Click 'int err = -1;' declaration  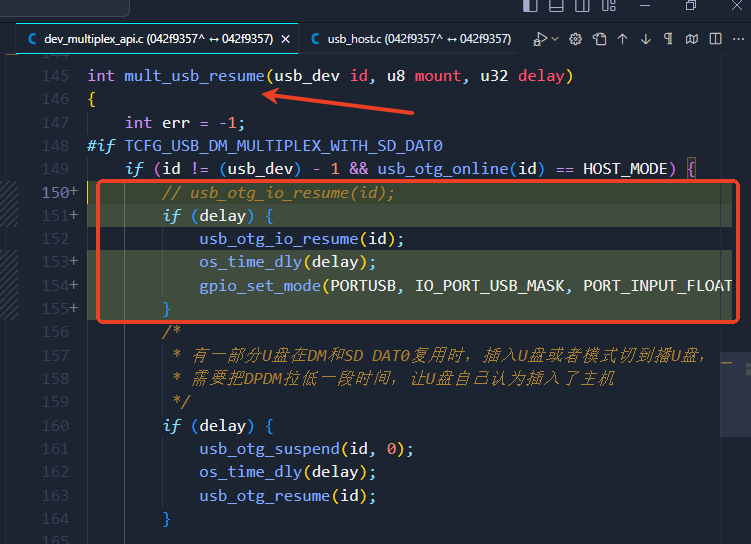coord(185,123)
